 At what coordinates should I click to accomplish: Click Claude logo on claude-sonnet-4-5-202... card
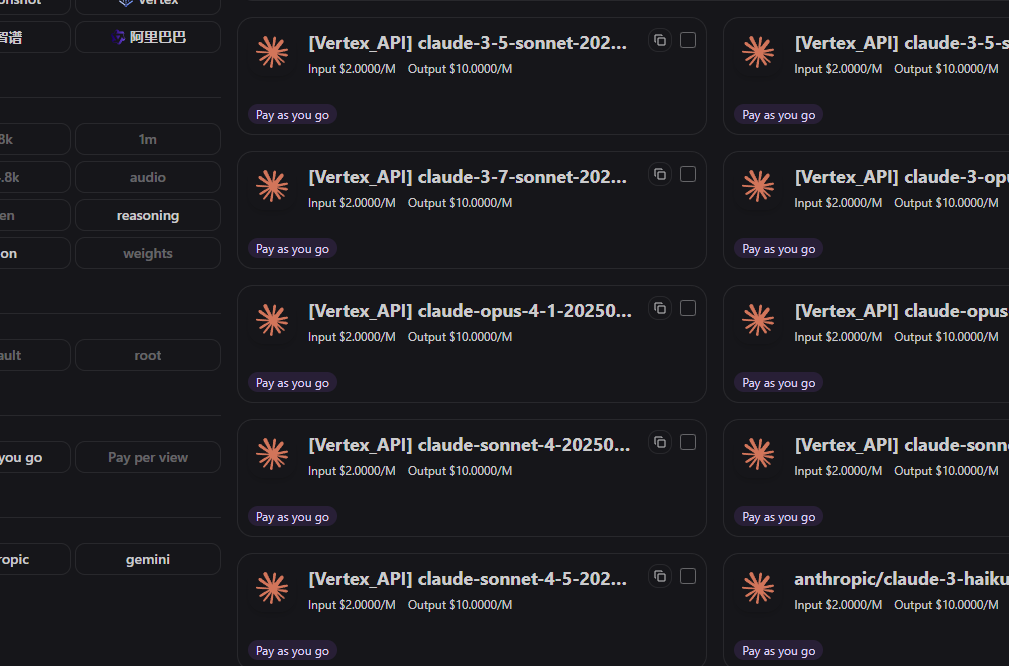pos(272,587)
